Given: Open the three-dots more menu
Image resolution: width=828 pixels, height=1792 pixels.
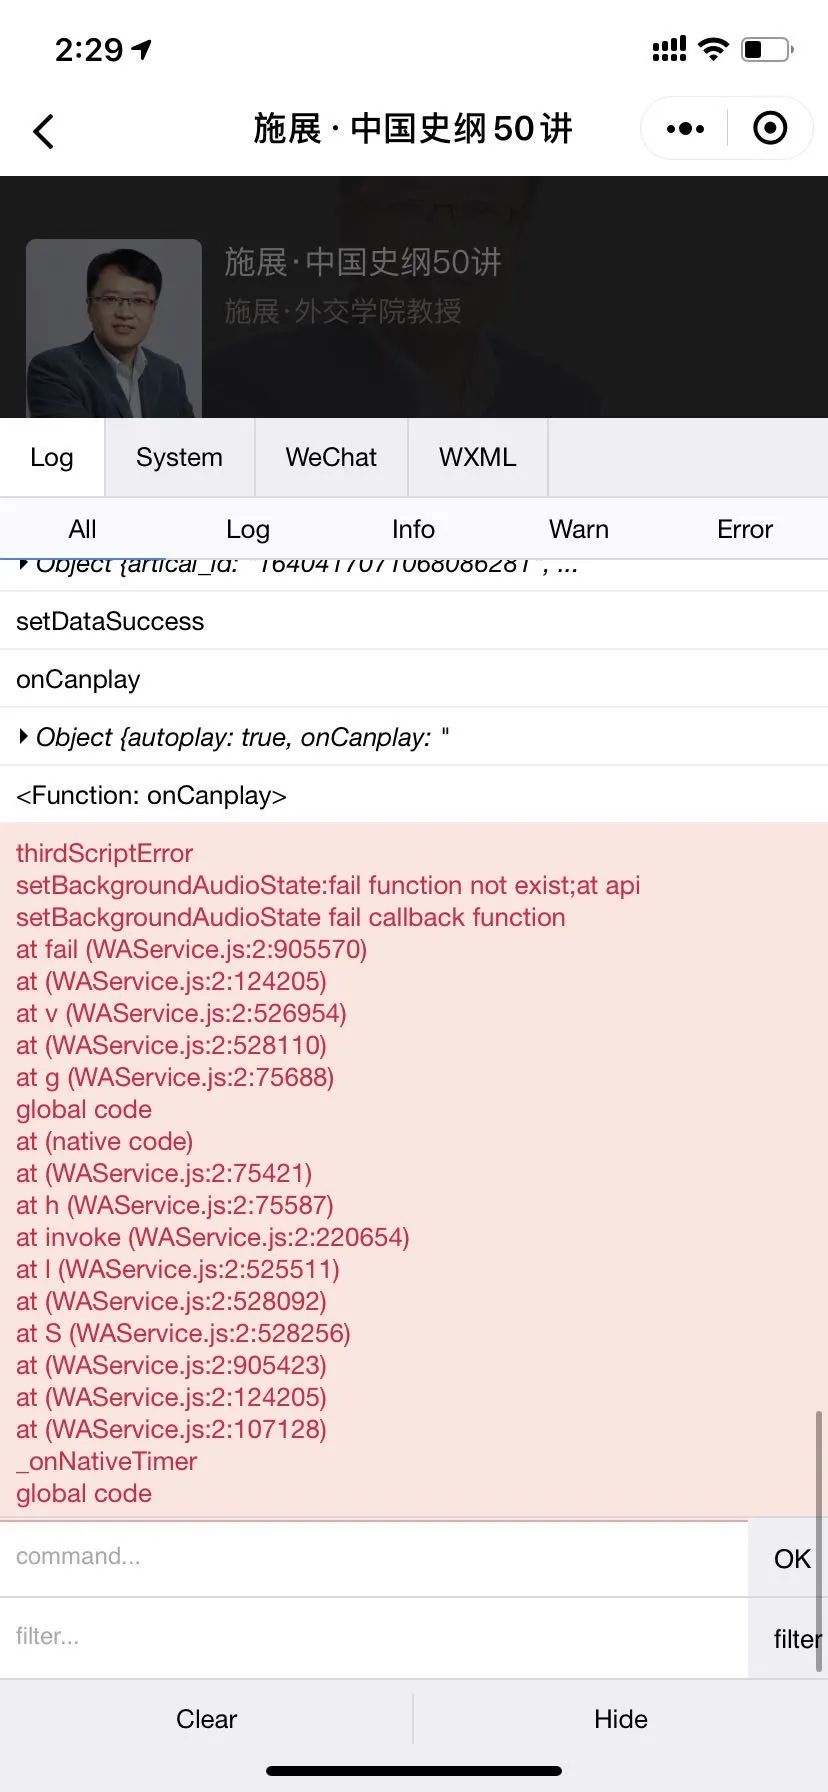Looking at the screenshot, I should (685, 129).
